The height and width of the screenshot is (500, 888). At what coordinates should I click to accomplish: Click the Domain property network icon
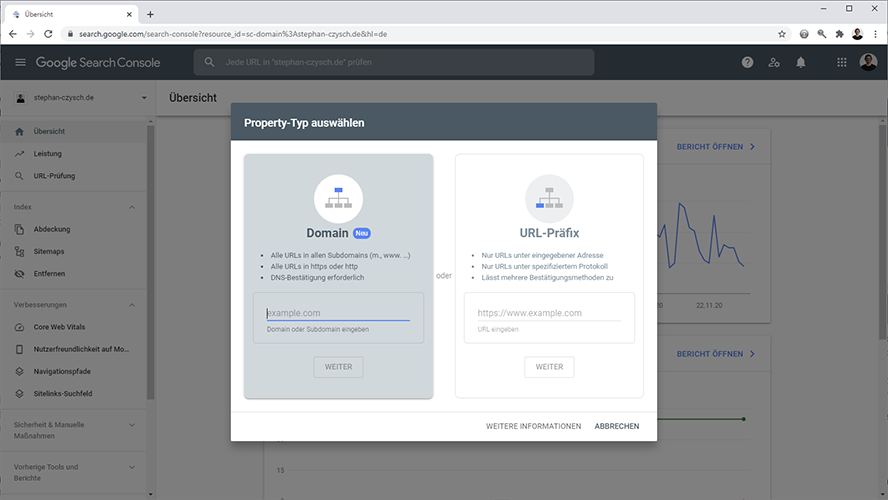pyautogui.click(x=338, y=199)
